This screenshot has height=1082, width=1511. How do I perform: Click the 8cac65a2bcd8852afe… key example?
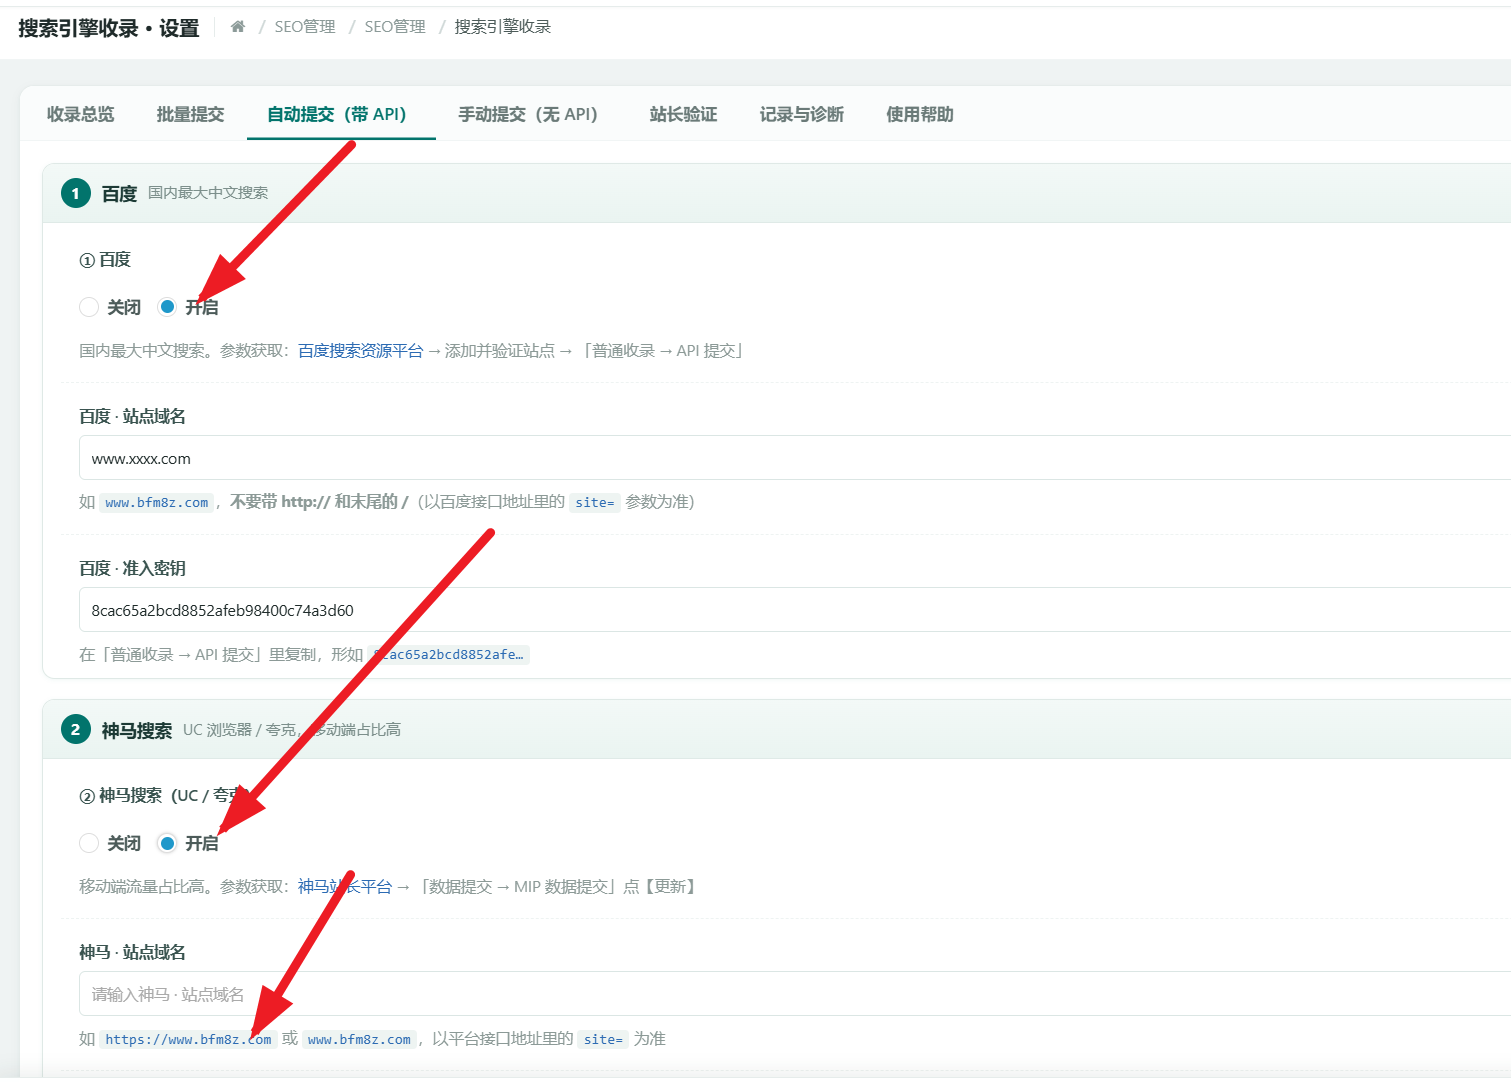(x=449, y=654)
